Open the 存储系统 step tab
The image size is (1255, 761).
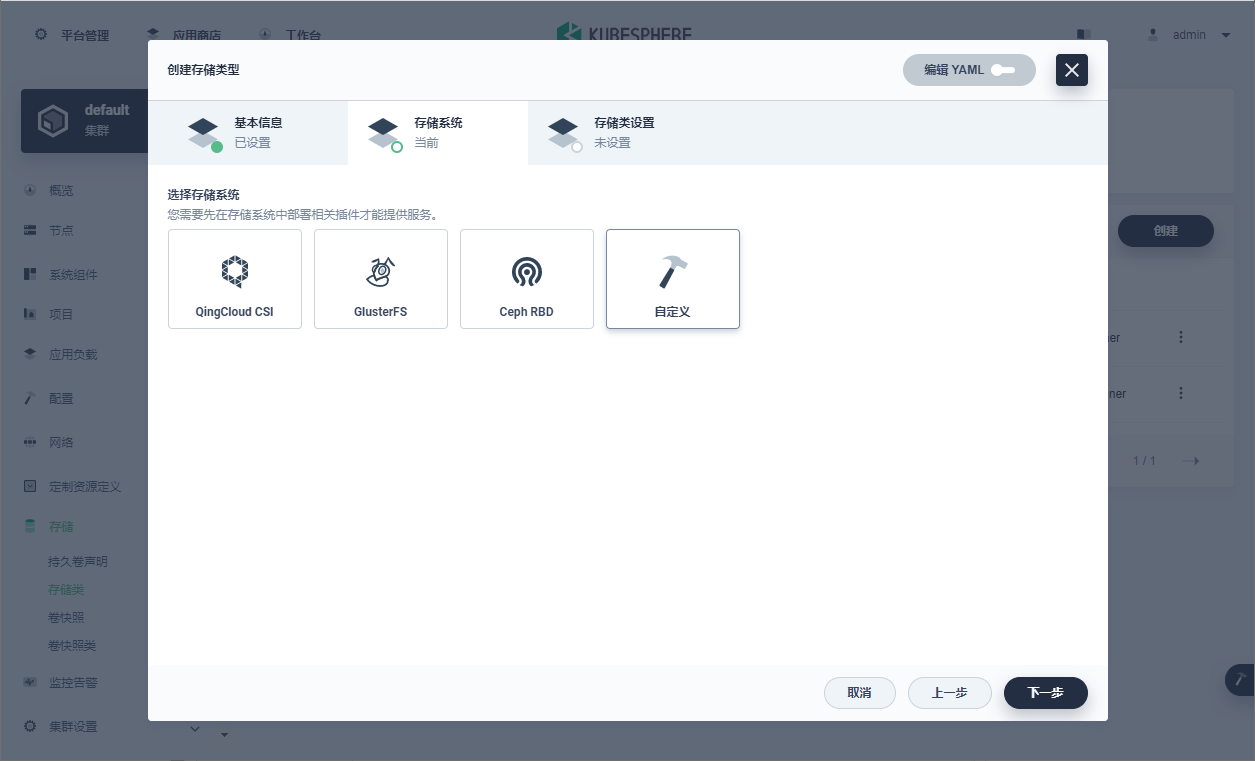pyautogui.click(x=438, y=133)
